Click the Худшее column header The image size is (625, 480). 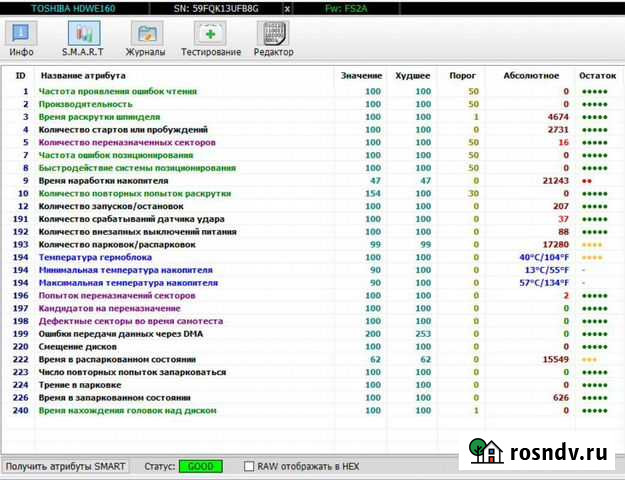point(412,75)
